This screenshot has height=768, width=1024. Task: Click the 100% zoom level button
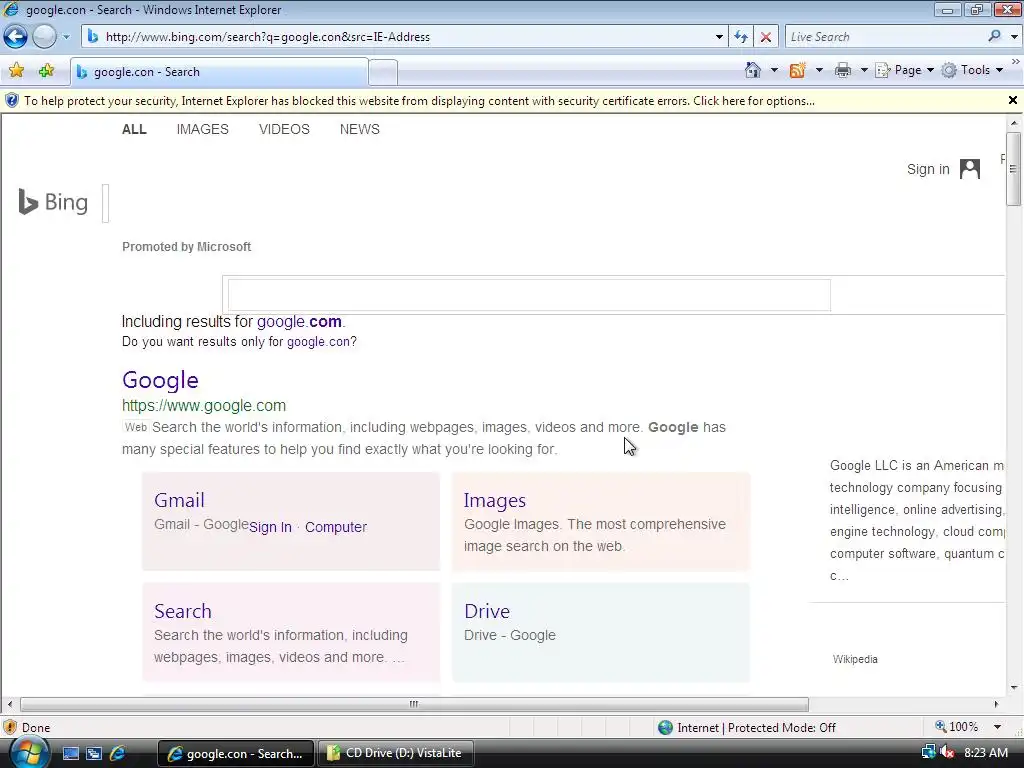[957, 727]
